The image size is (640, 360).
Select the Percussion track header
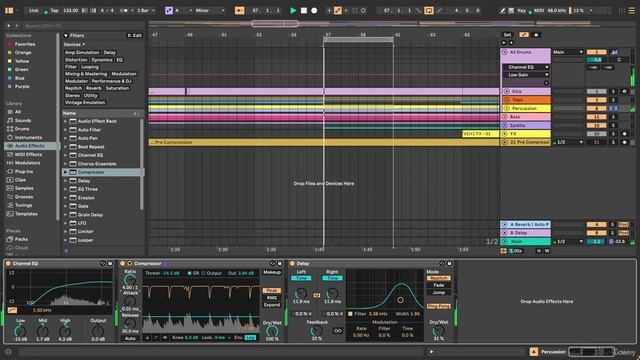pos(526,109)
